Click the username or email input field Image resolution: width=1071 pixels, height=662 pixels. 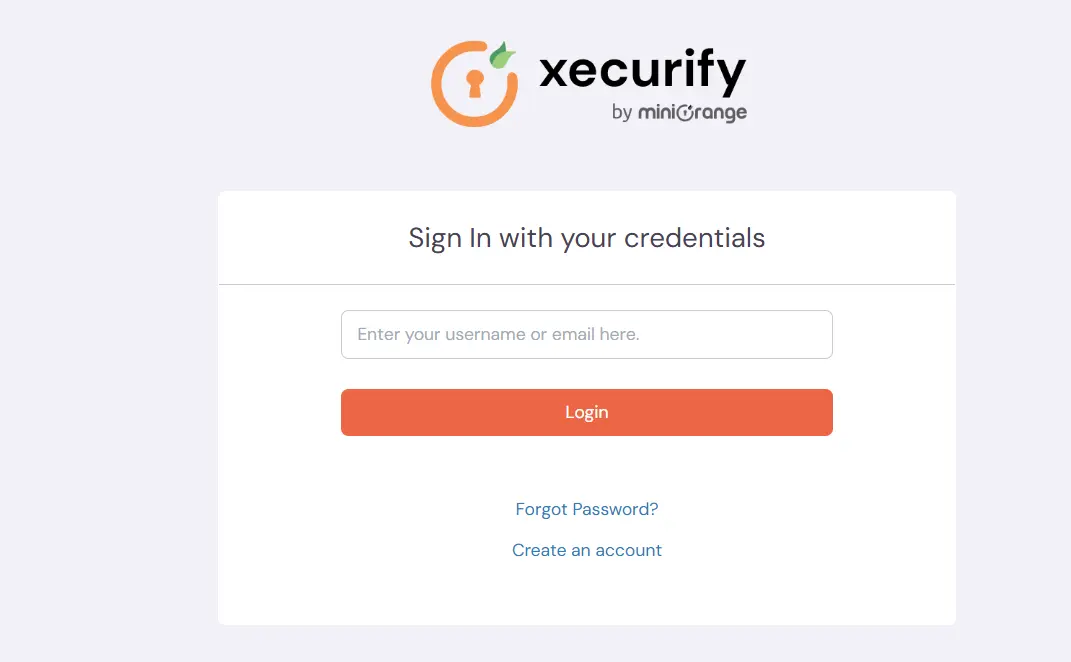(x=586, y=334)
